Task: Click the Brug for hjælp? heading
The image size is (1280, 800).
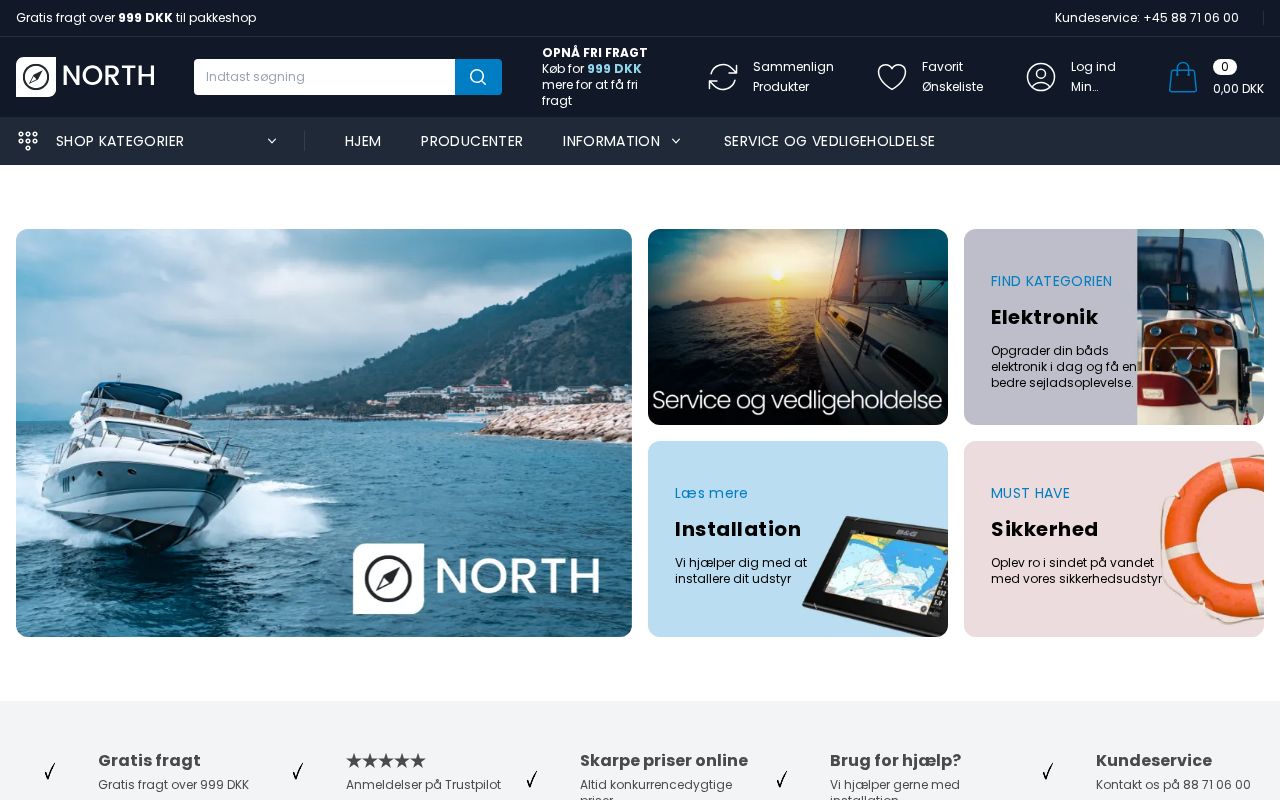Action: pyautogui.click(x=896, y=761)
